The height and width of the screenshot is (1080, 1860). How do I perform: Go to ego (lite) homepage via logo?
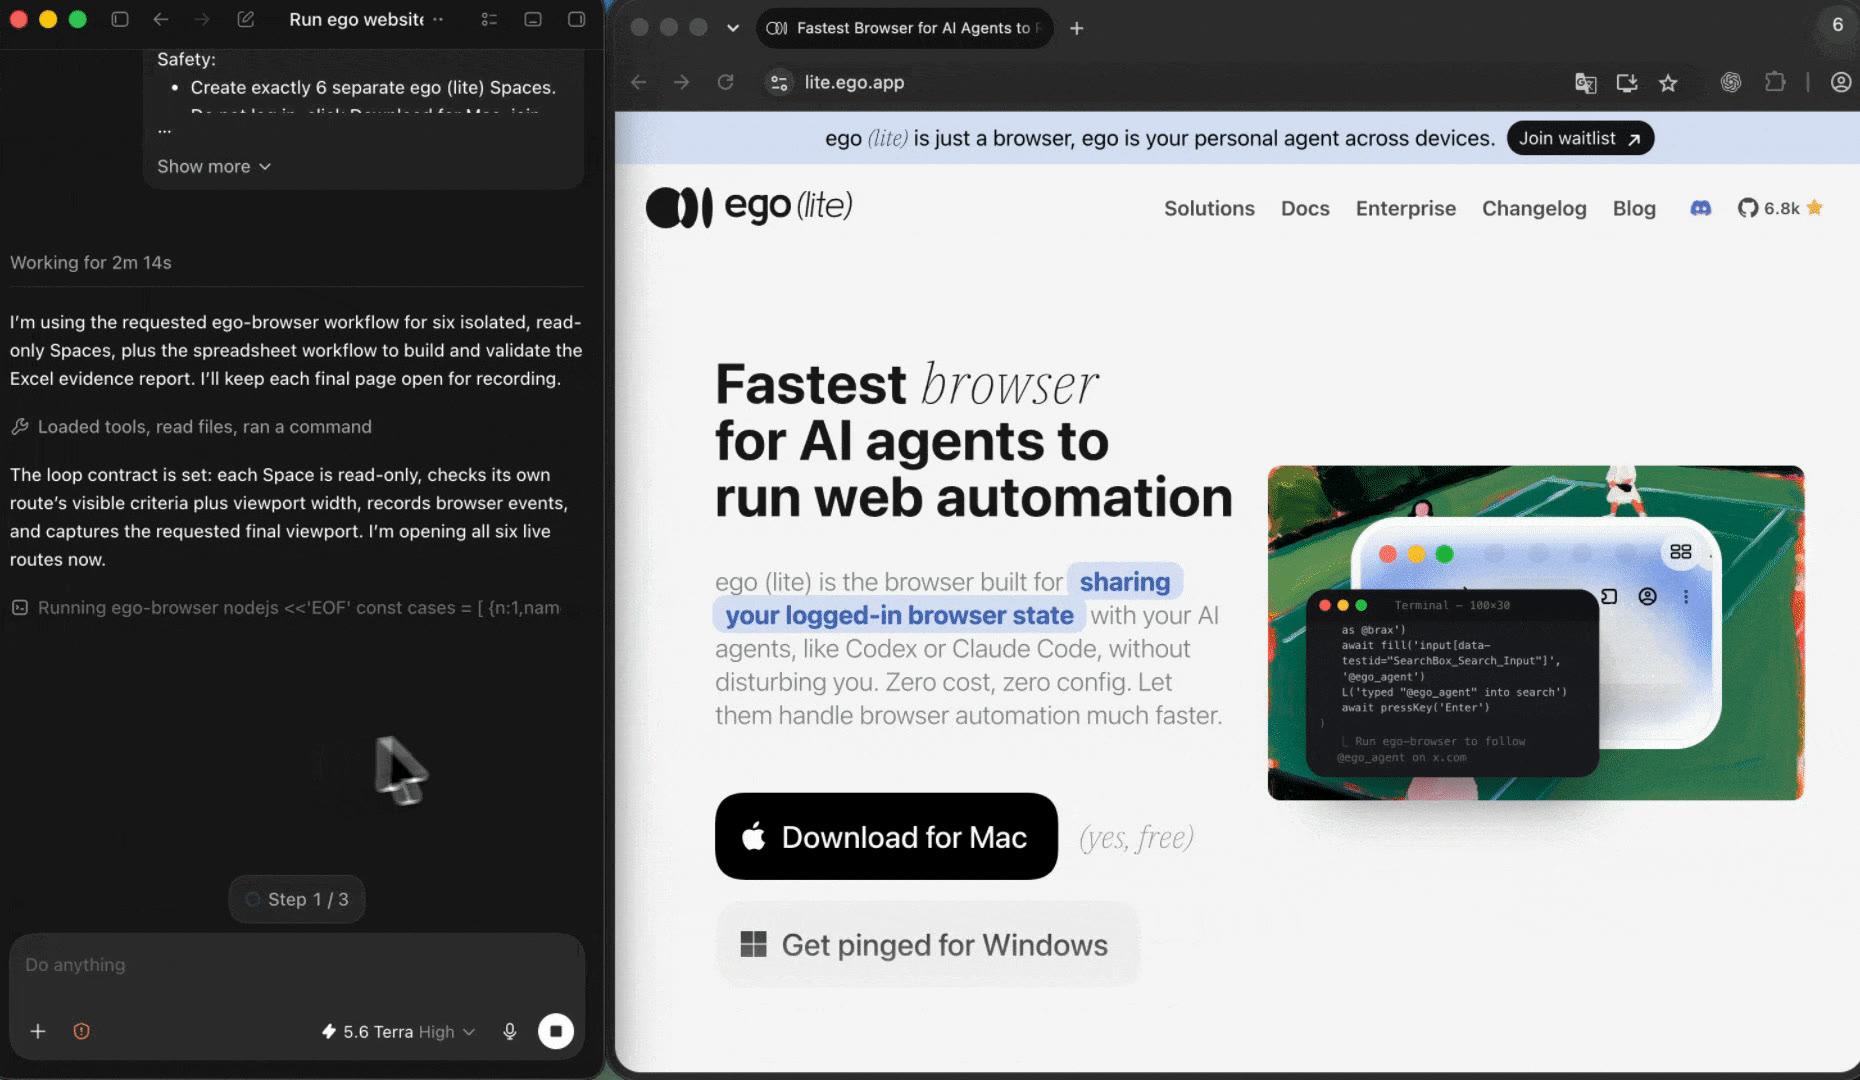click(x=749, y=207)
